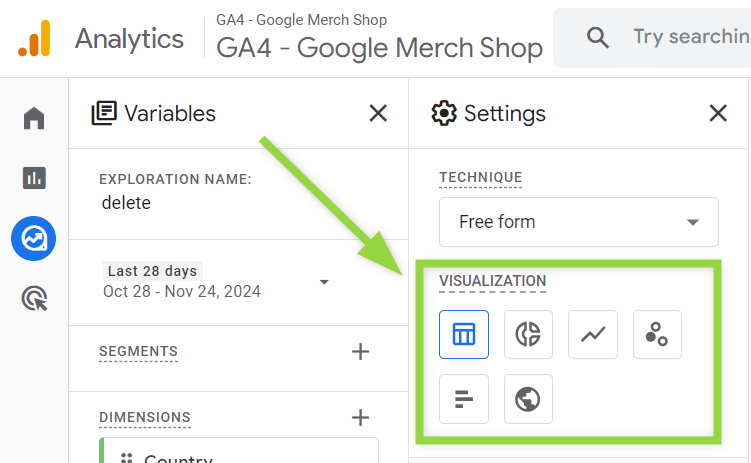Open Home from the left sidebar
Image resolution: width=751 pixels, height=463 pixels.
click(34, 118)
